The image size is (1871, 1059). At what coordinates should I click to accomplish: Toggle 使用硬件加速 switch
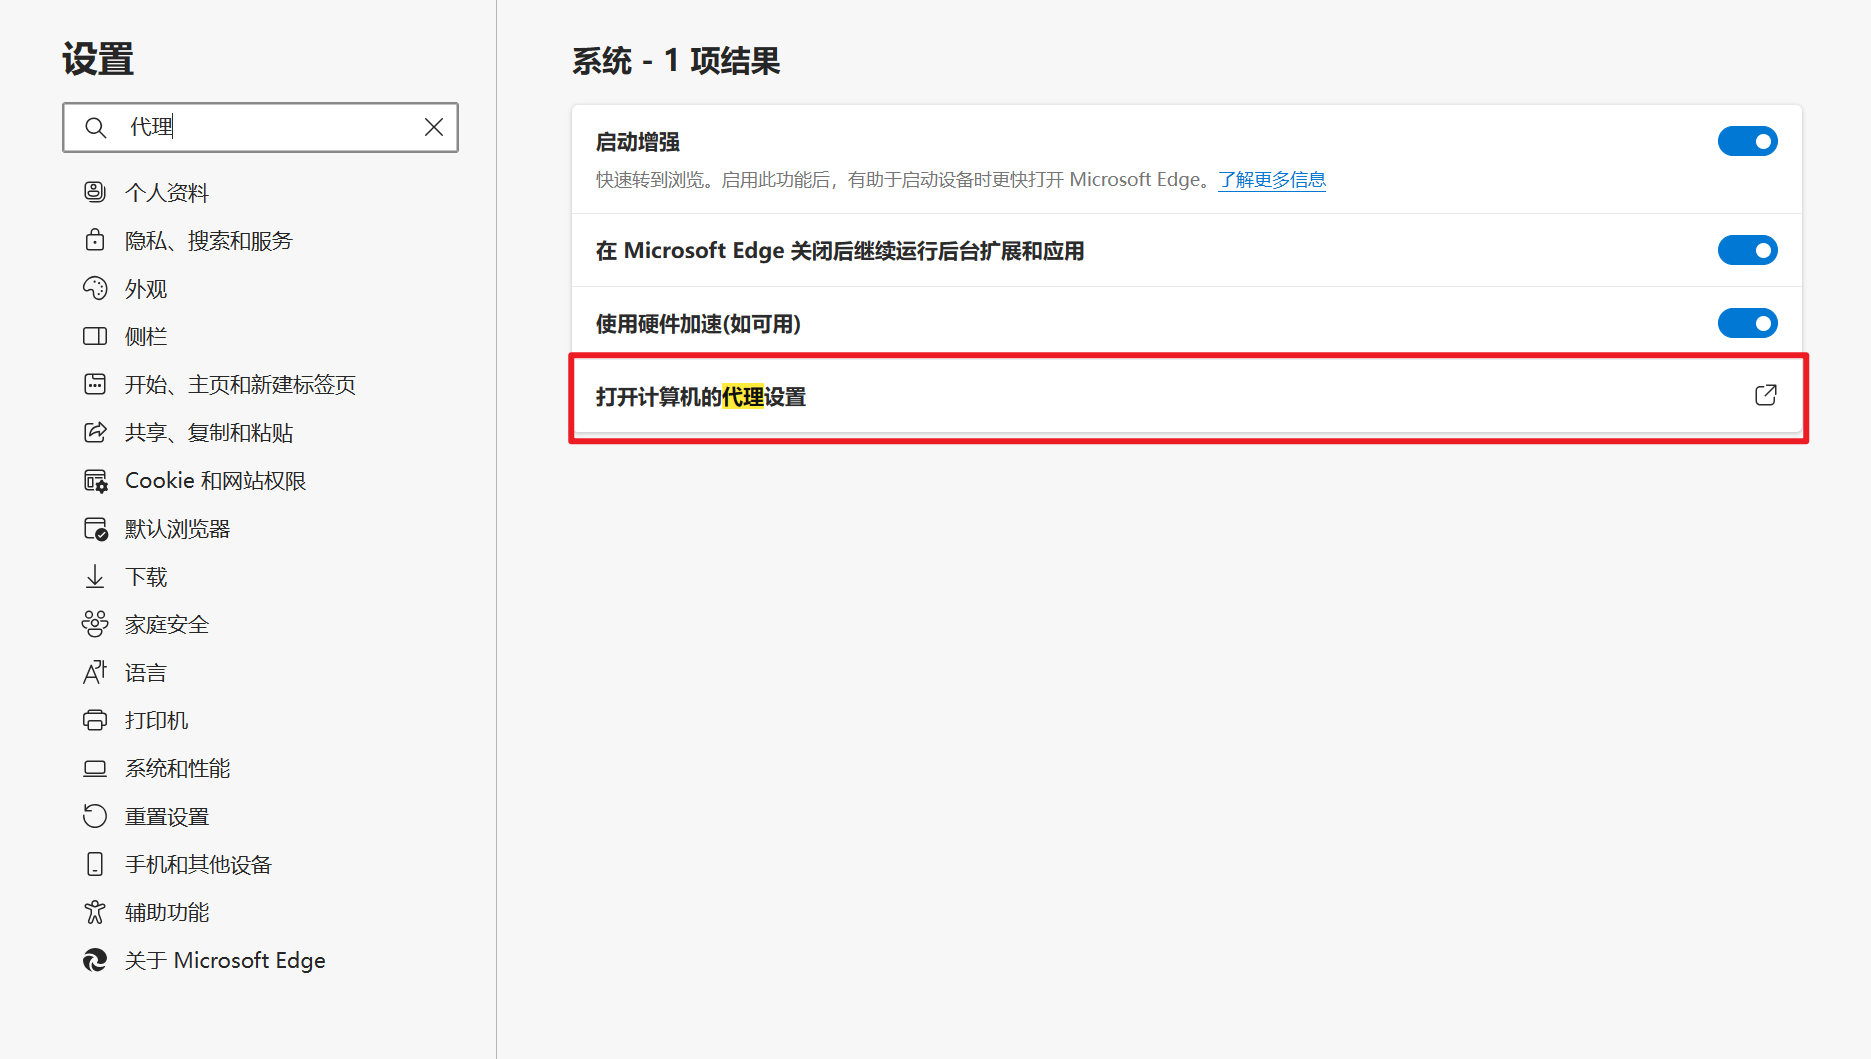1747,323
